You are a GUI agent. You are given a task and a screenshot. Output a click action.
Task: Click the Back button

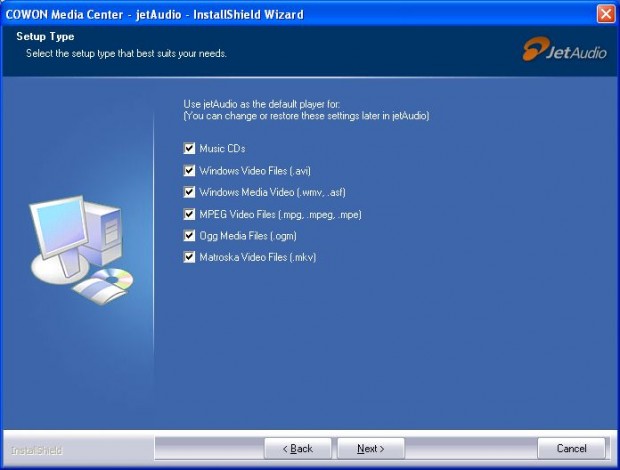(x=298, y=448)
